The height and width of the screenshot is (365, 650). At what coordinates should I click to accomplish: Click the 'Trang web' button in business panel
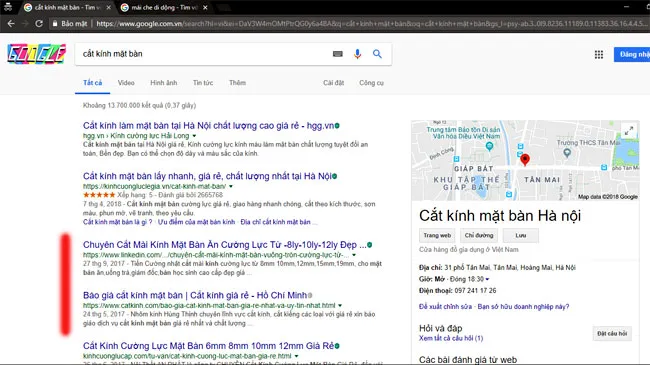point(437,236)
